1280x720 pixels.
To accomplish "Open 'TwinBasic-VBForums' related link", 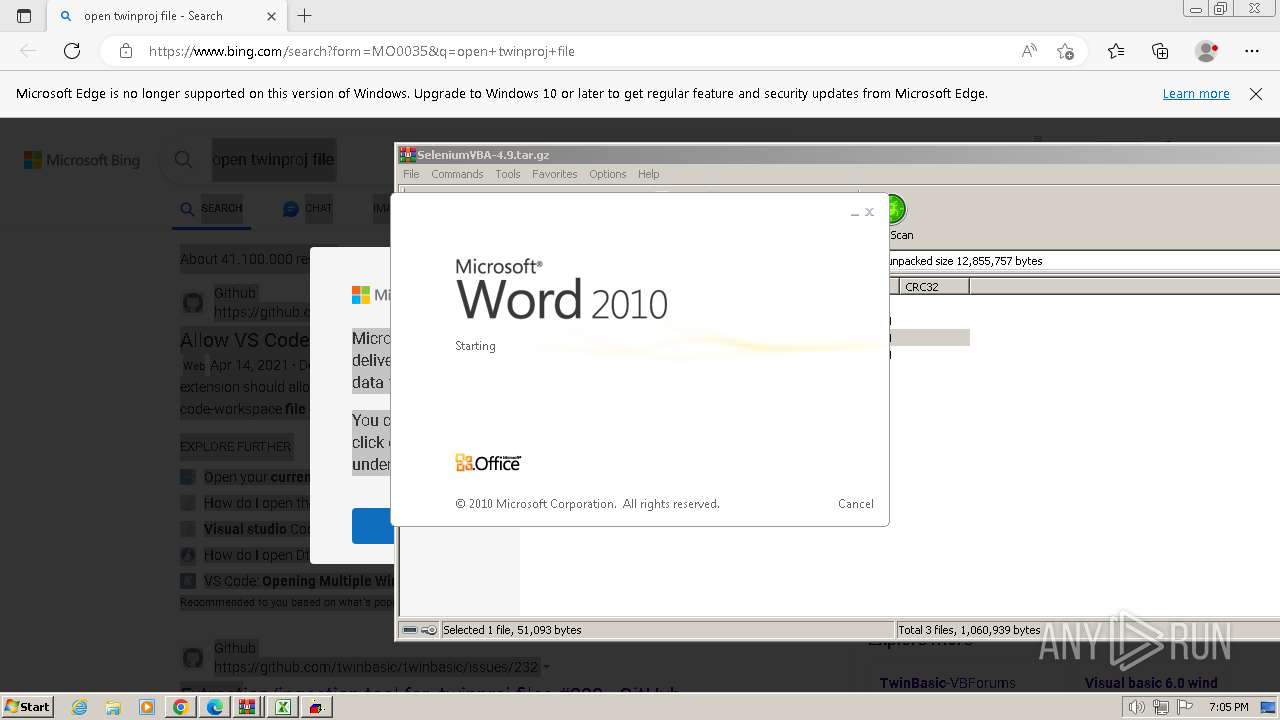I will [x=947, y=683].
